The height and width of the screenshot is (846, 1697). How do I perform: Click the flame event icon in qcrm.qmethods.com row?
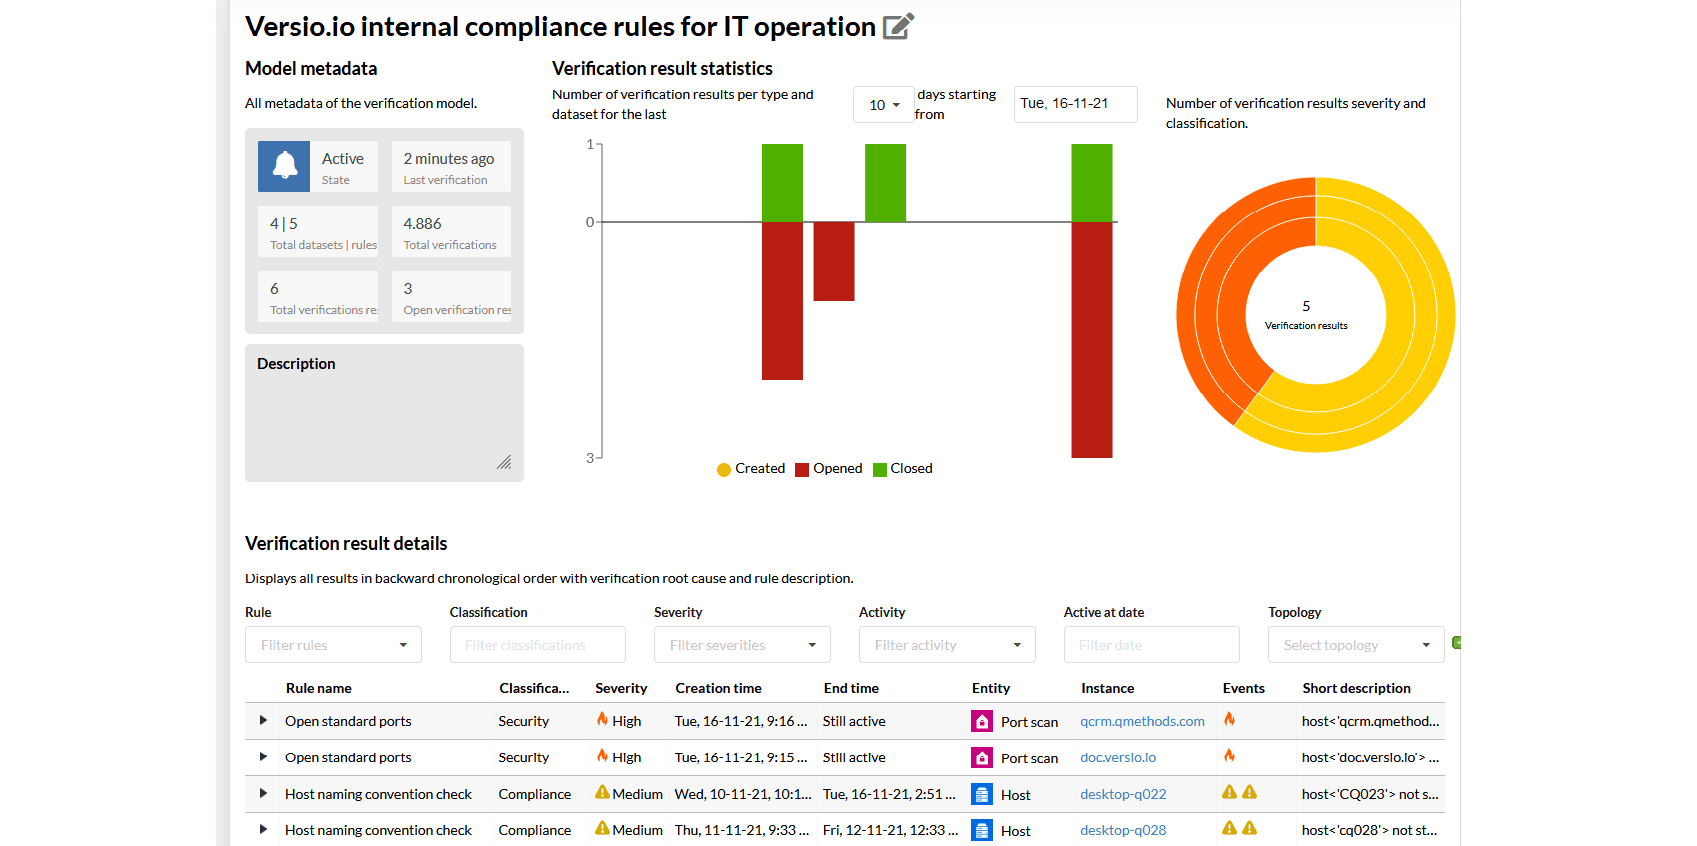tap(1230, 720)
